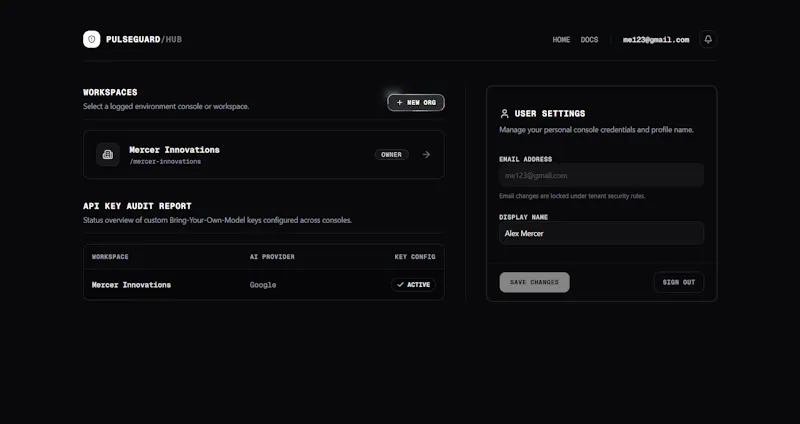Click the User Settings heading text
The height and width of the screenshot is (424, 800).
pos(550,113)
